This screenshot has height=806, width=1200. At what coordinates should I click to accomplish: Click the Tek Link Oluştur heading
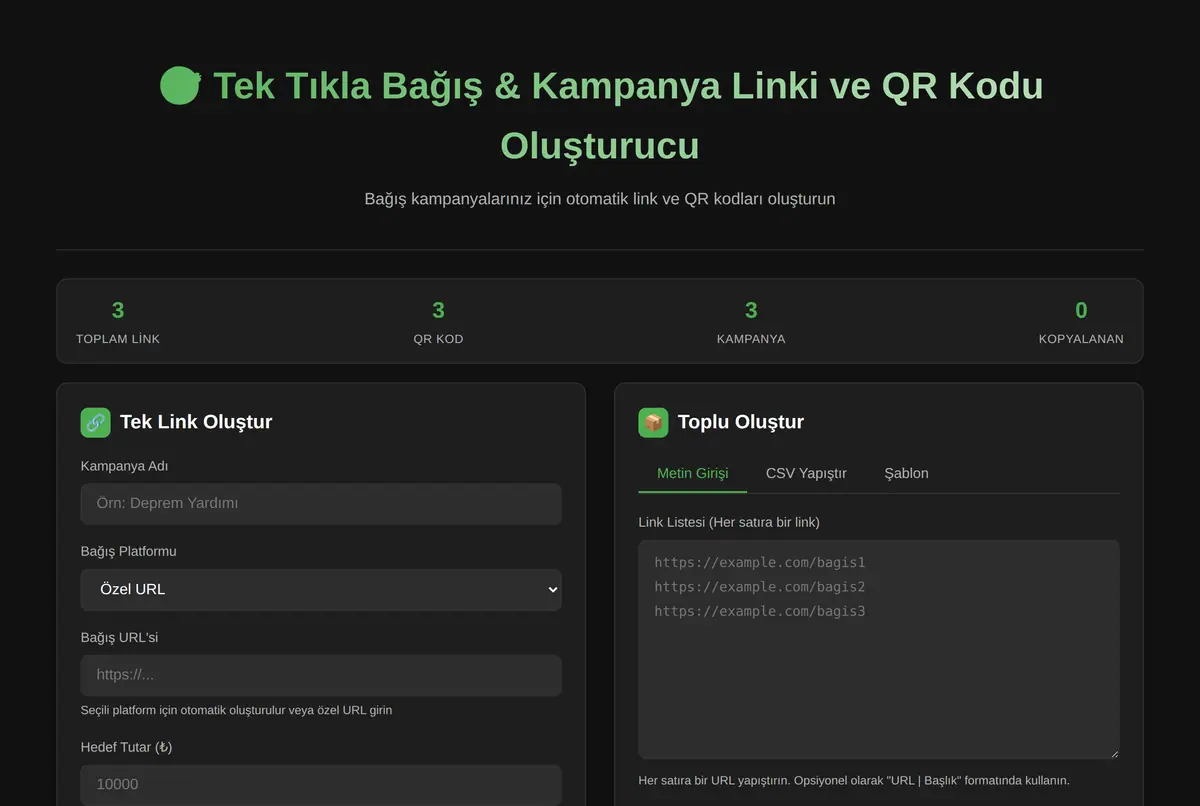tap(196, 422)
